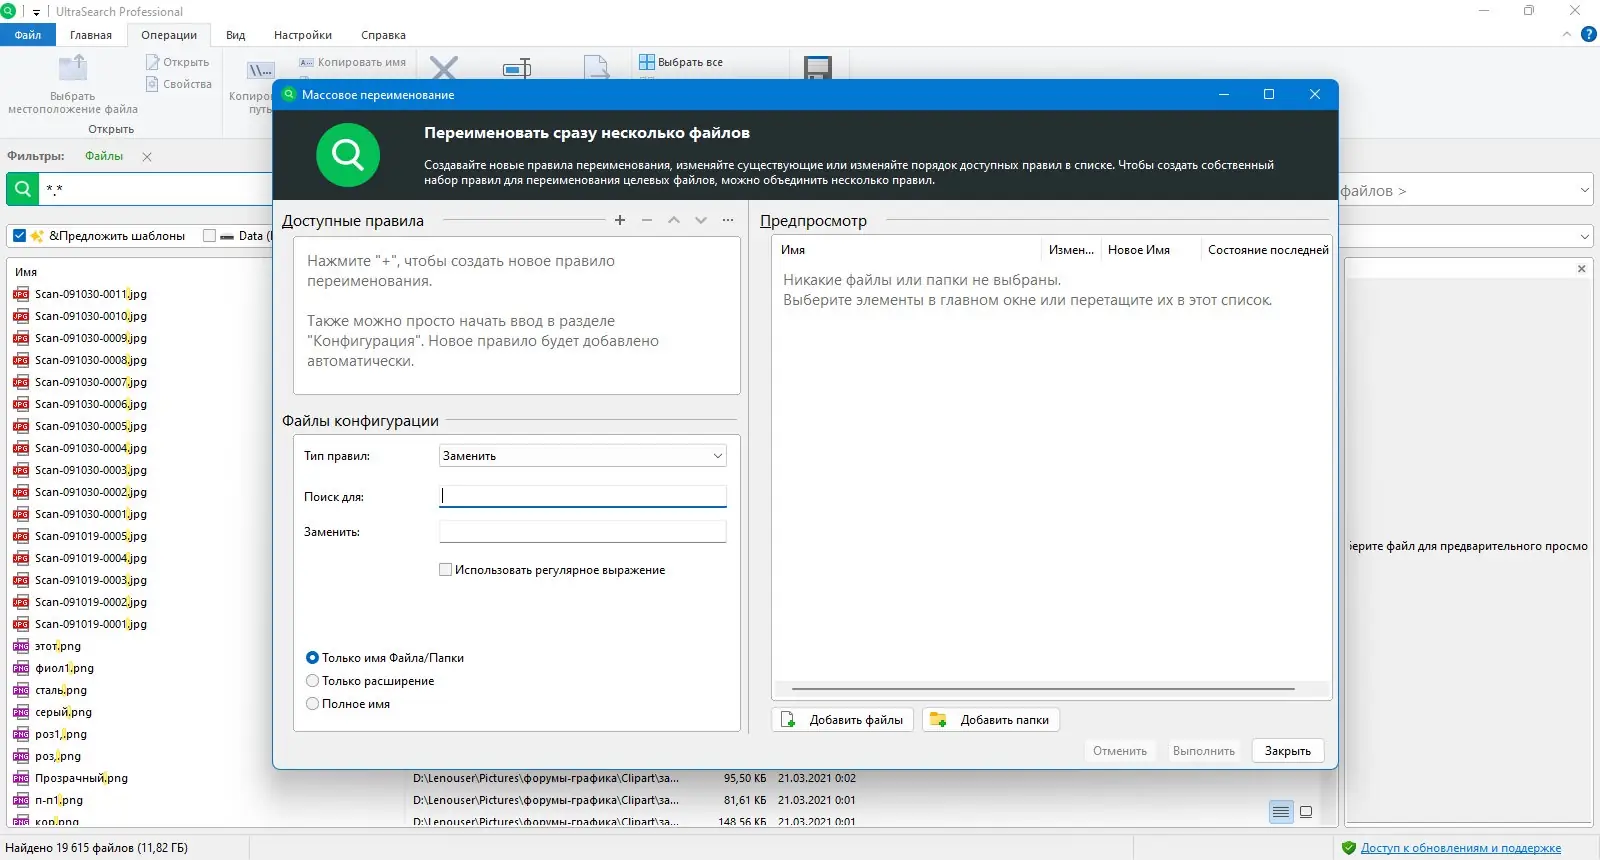Remove the selected rule with minus icon
The width and height of the screenshot is (1600, 860).
tap(647, 220)
